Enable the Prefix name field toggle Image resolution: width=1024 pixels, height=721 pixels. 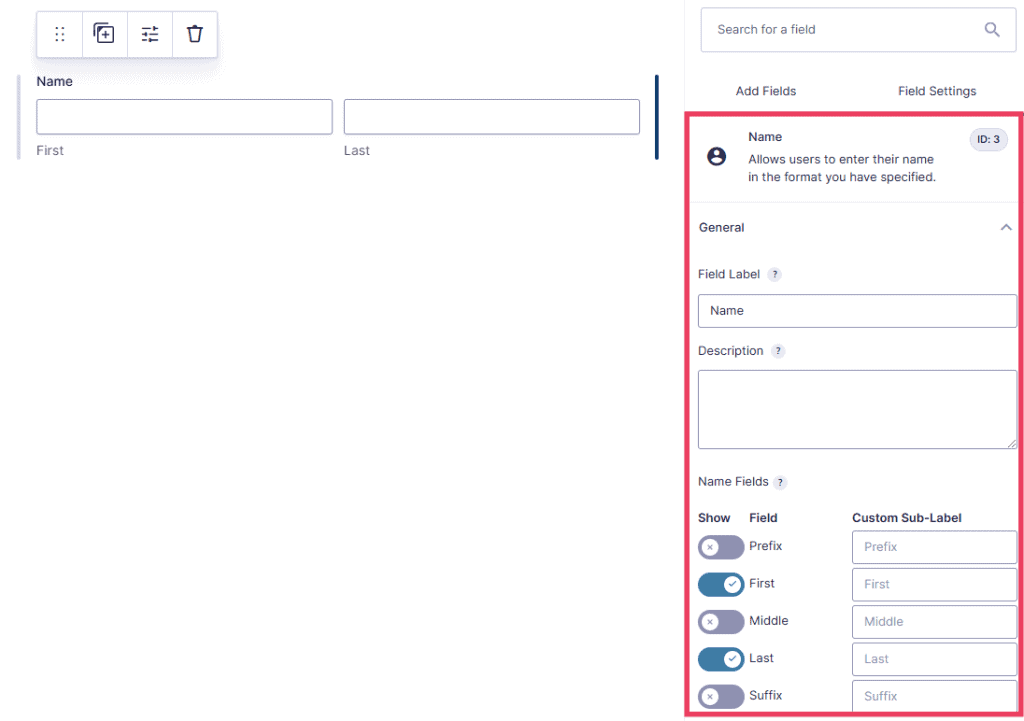click(721, 547)
